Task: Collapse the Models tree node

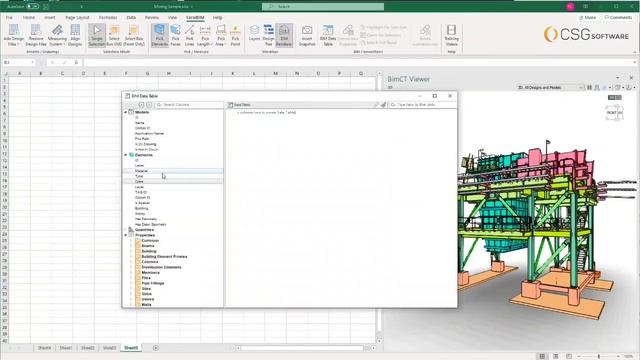Action: (x=126, y=112)
